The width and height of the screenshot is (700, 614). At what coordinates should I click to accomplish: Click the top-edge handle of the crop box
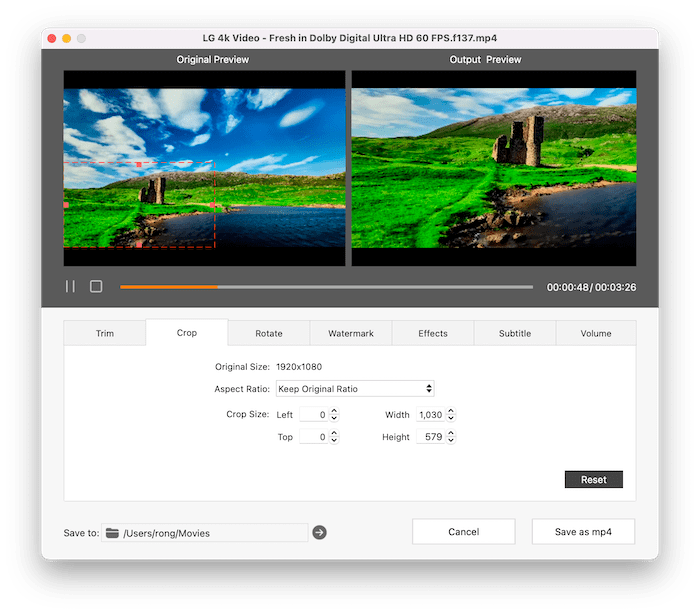pos(138,163)
